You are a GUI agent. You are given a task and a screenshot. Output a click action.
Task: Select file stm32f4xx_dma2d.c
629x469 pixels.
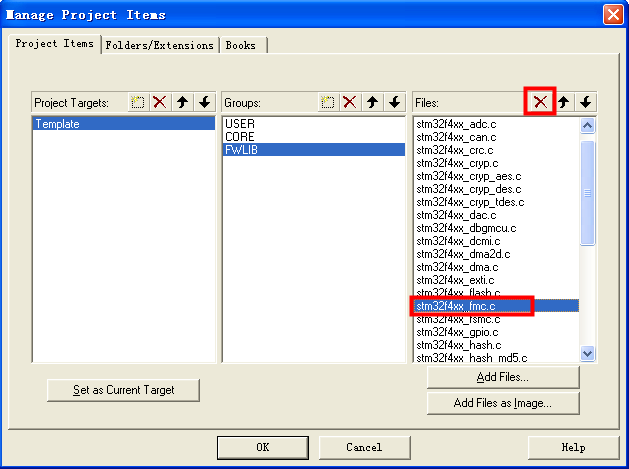(x=497, y=254)
